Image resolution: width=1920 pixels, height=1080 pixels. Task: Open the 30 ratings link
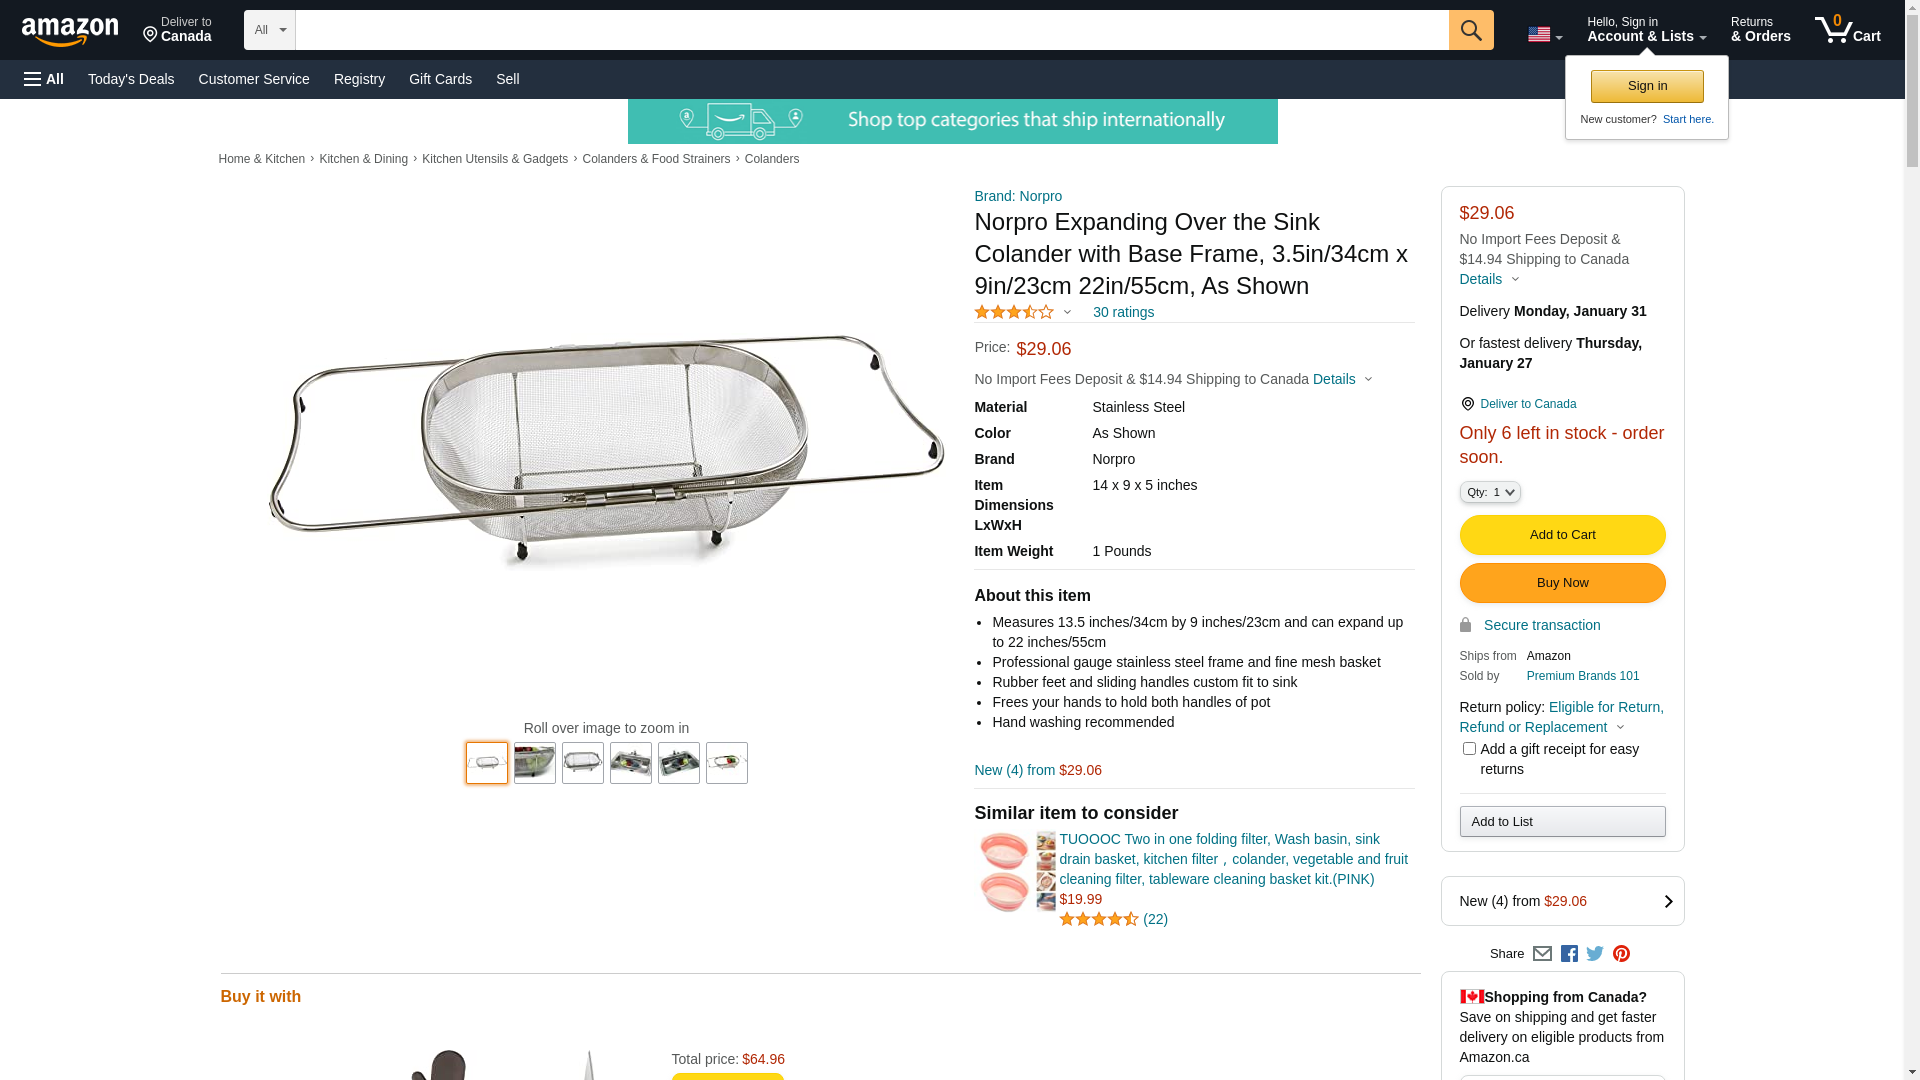[1123, 312]
